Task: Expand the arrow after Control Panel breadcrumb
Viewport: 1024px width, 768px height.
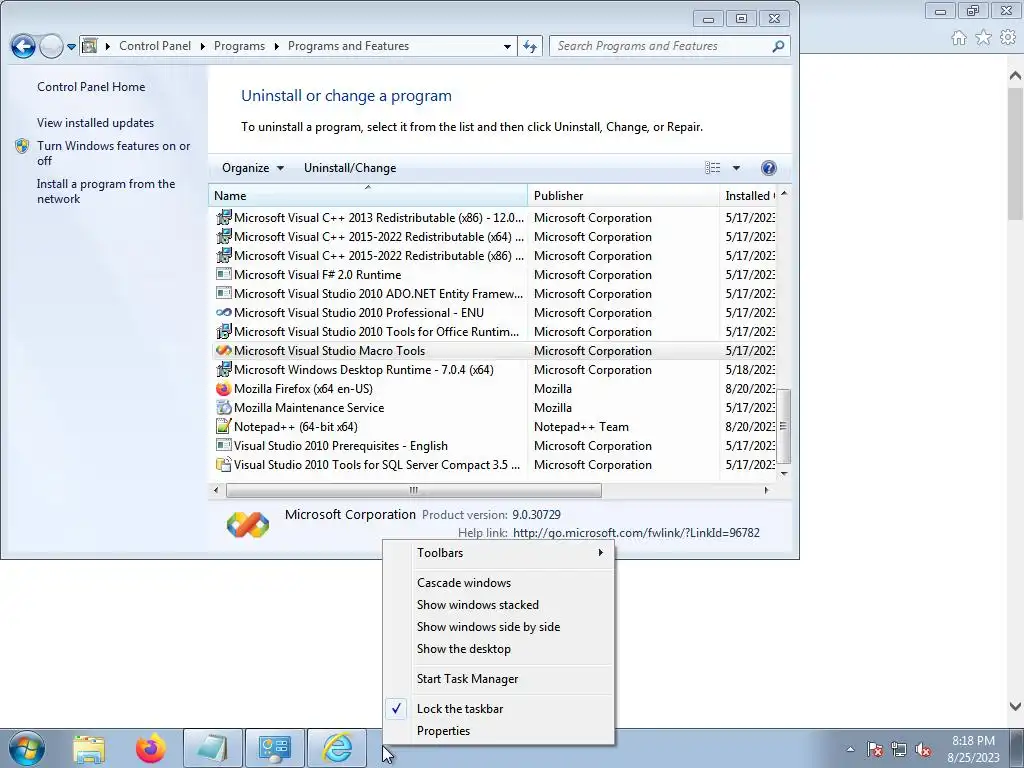Action: point(202,46)
